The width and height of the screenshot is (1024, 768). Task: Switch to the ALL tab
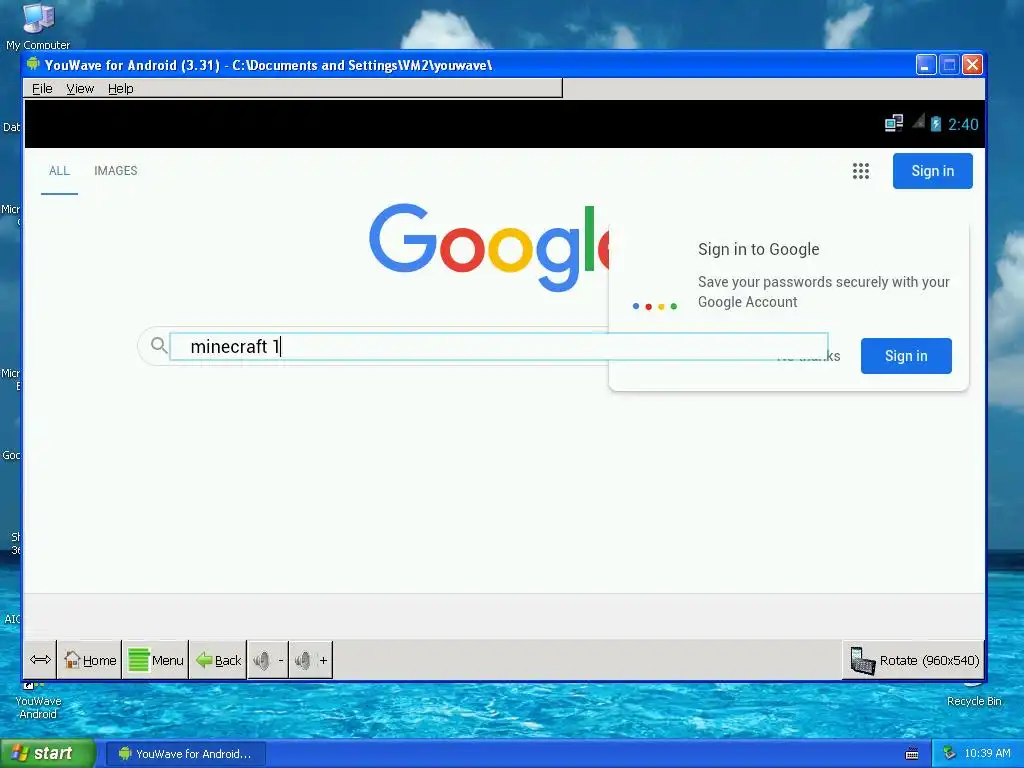tap(59, 171)
